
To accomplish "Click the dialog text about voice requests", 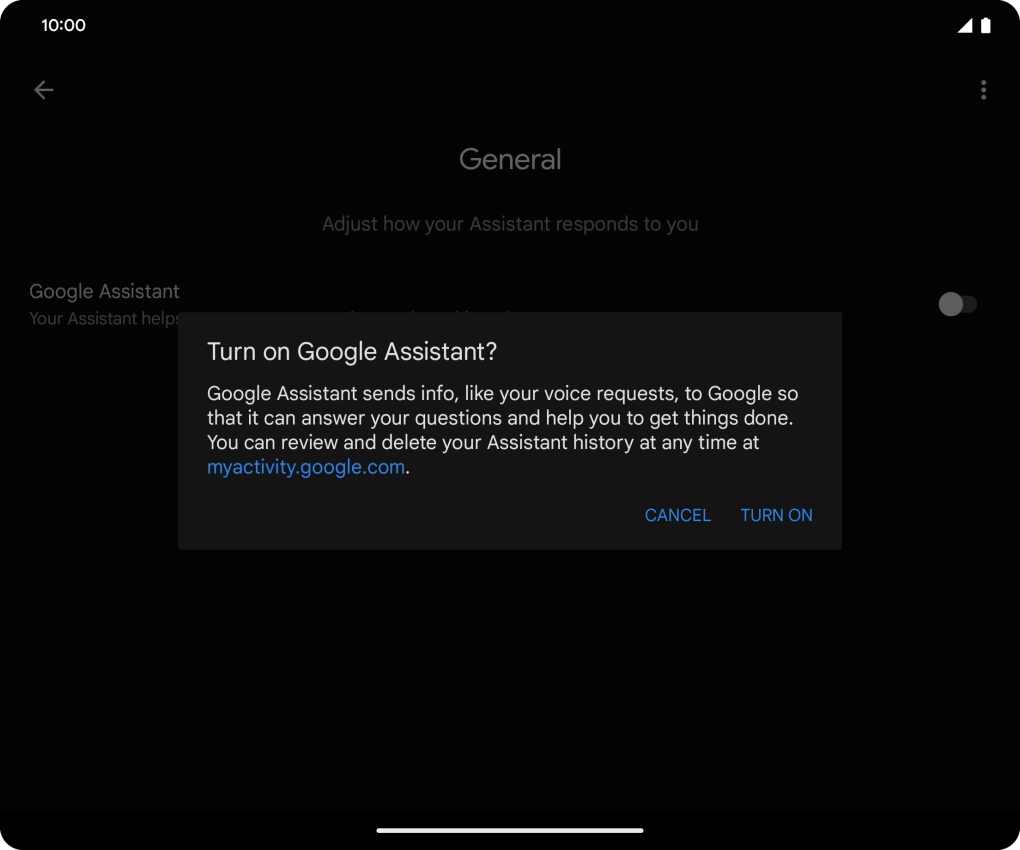I will click(x=502, y=394).
